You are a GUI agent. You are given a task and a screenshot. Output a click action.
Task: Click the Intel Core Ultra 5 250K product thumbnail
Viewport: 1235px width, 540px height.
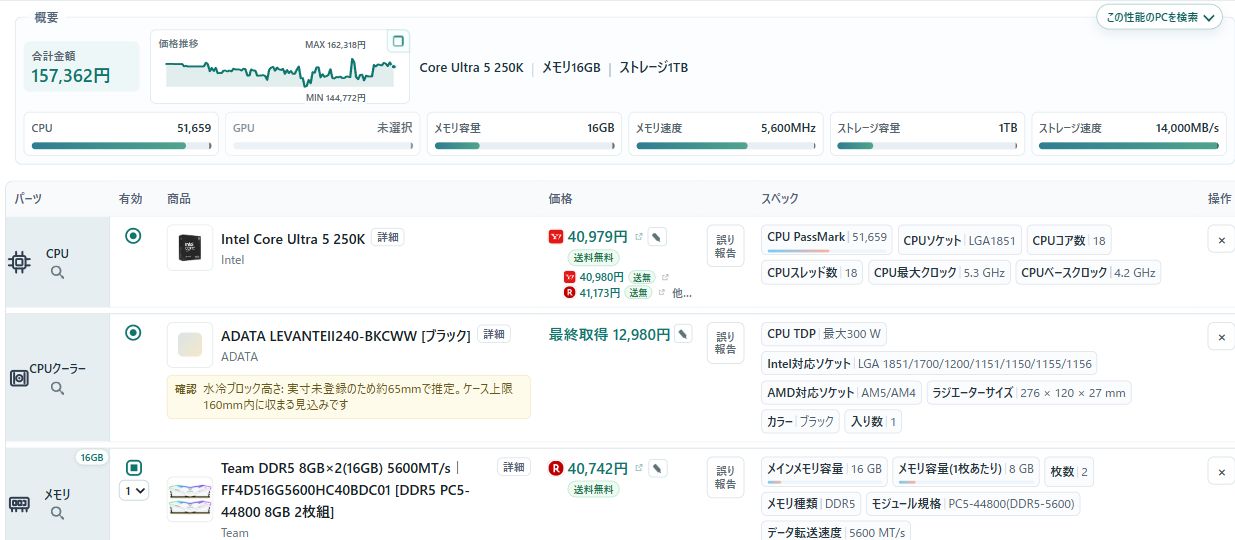(x=190, y=247)
